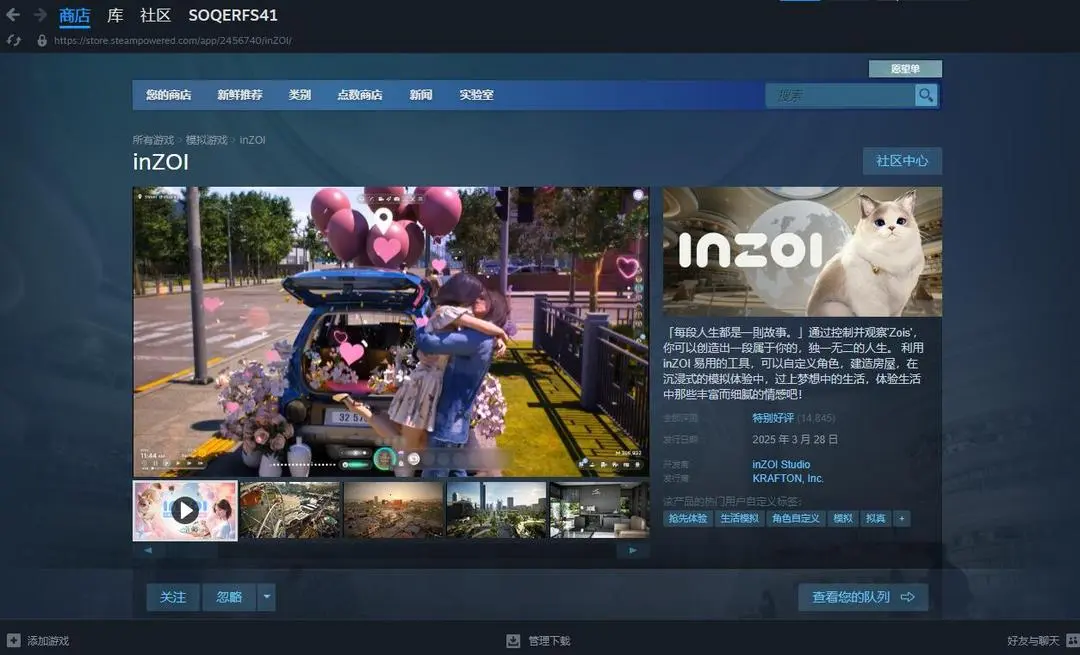Open the friends icon beside 好友与聊天
The height and width of the screenshot is (655, 1080).
pos(1072,641)
